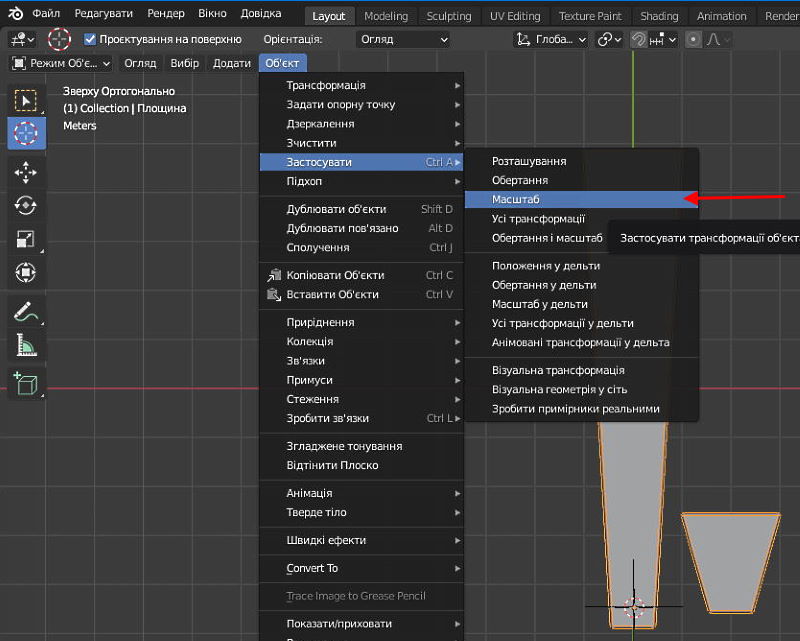
Task: Select the combined Transform tool
Action: [26, 272]
